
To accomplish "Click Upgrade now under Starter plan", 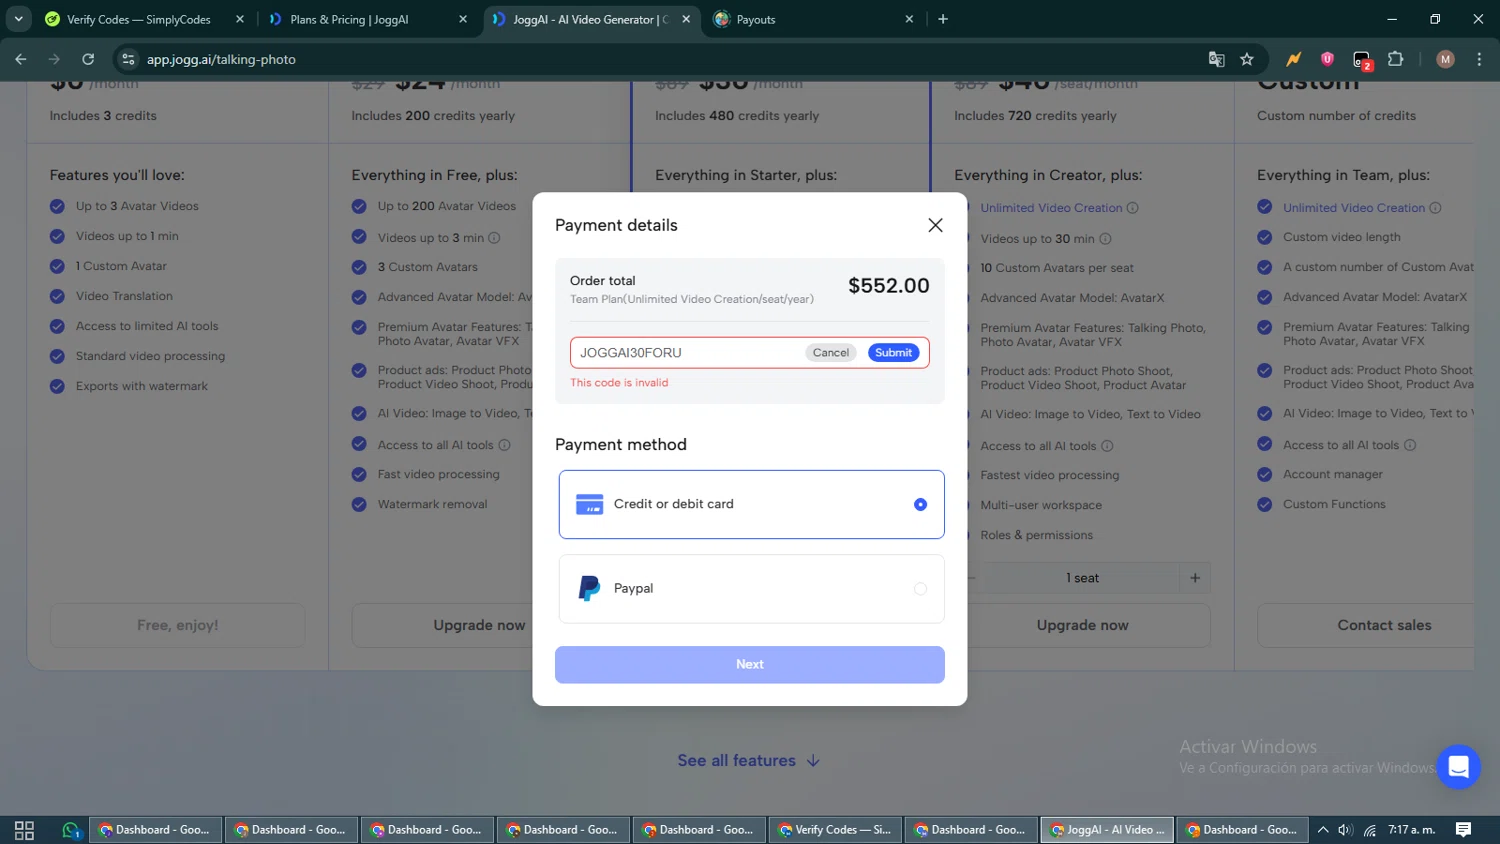I will click(x=479, y=625).
